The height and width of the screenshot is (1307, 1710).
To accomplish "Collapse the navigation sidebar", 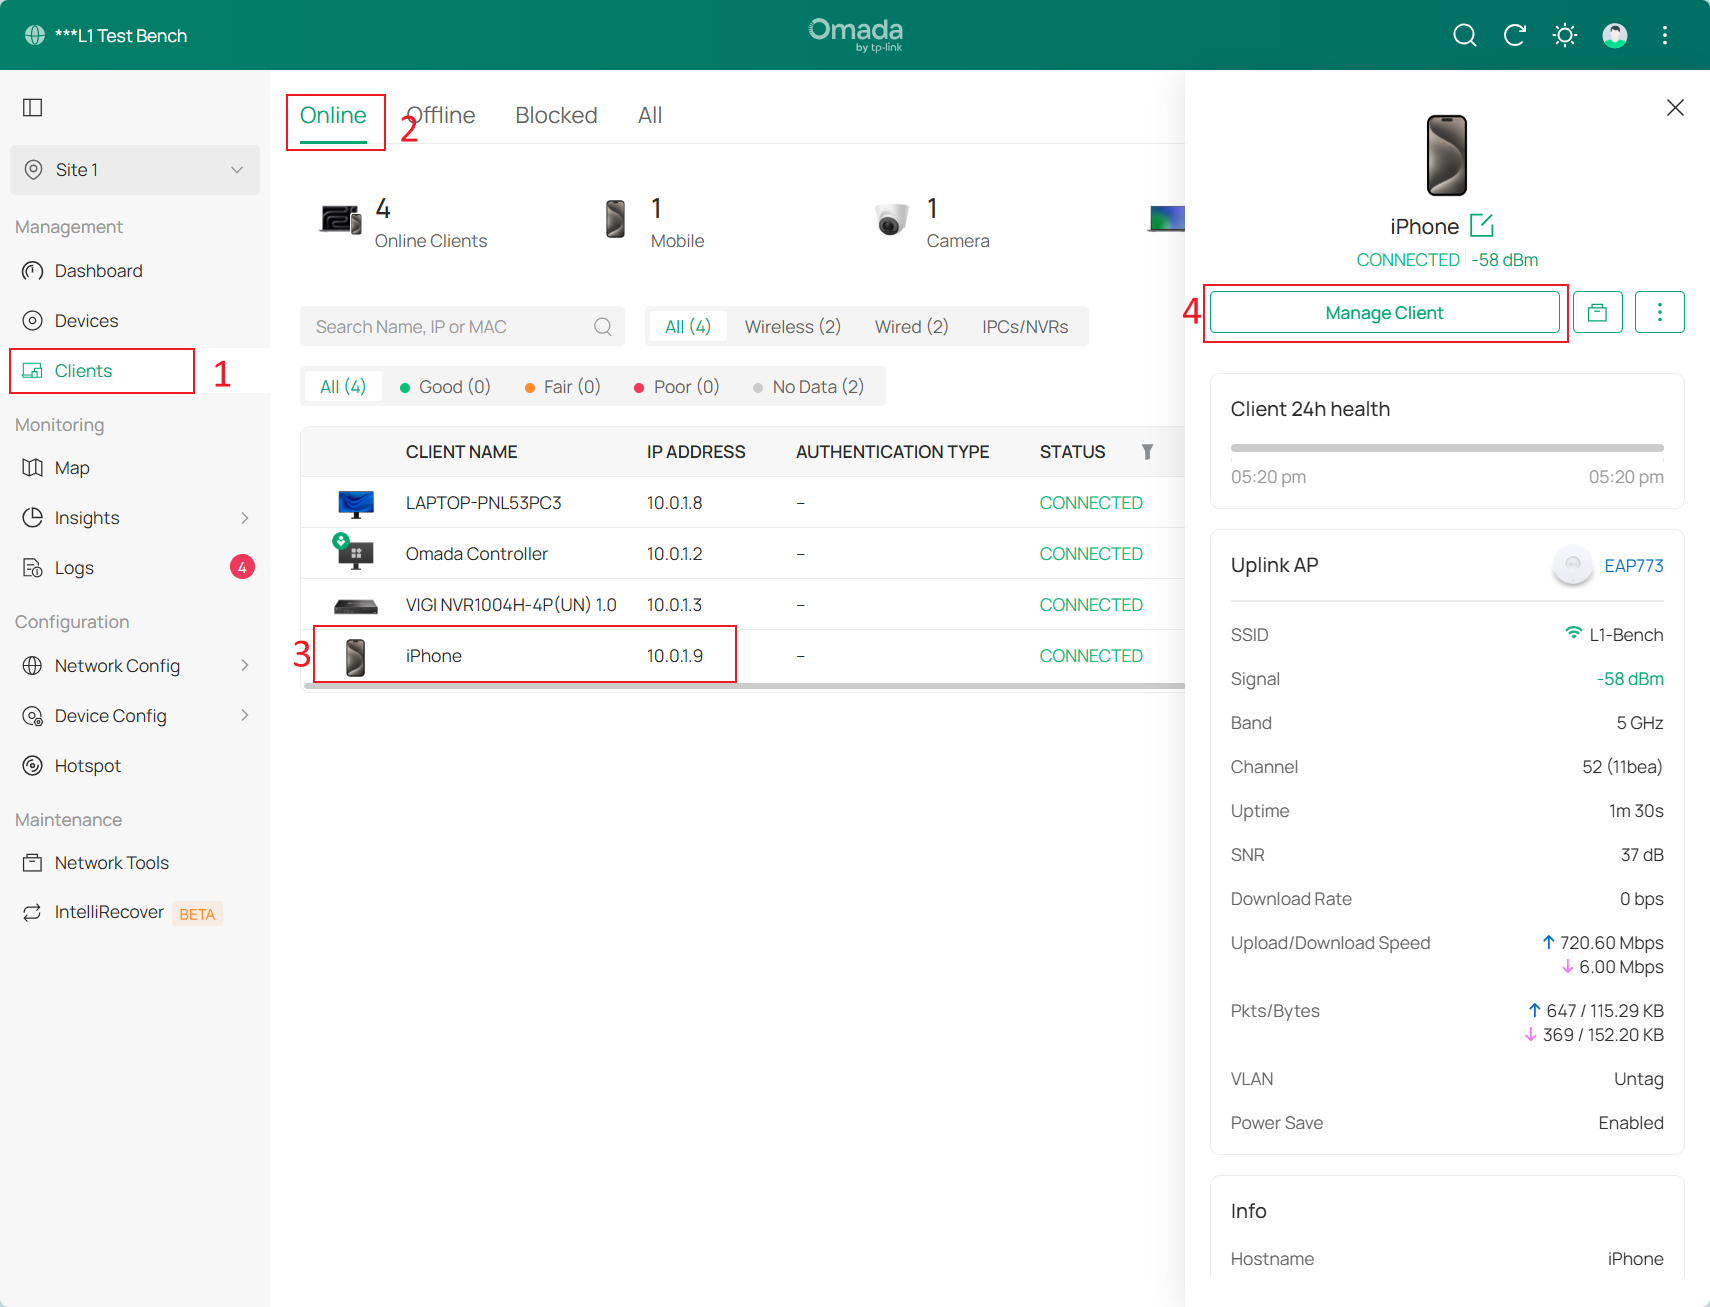I will tap(32, 106).
